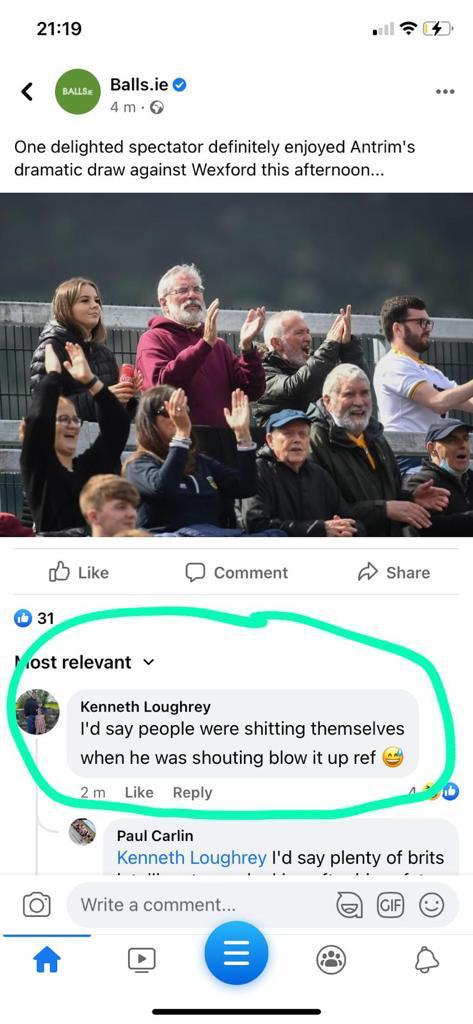The image size is (473, 1024).
Task: Tap the camera icon in comment bar
Action: [x=36, y=904]
